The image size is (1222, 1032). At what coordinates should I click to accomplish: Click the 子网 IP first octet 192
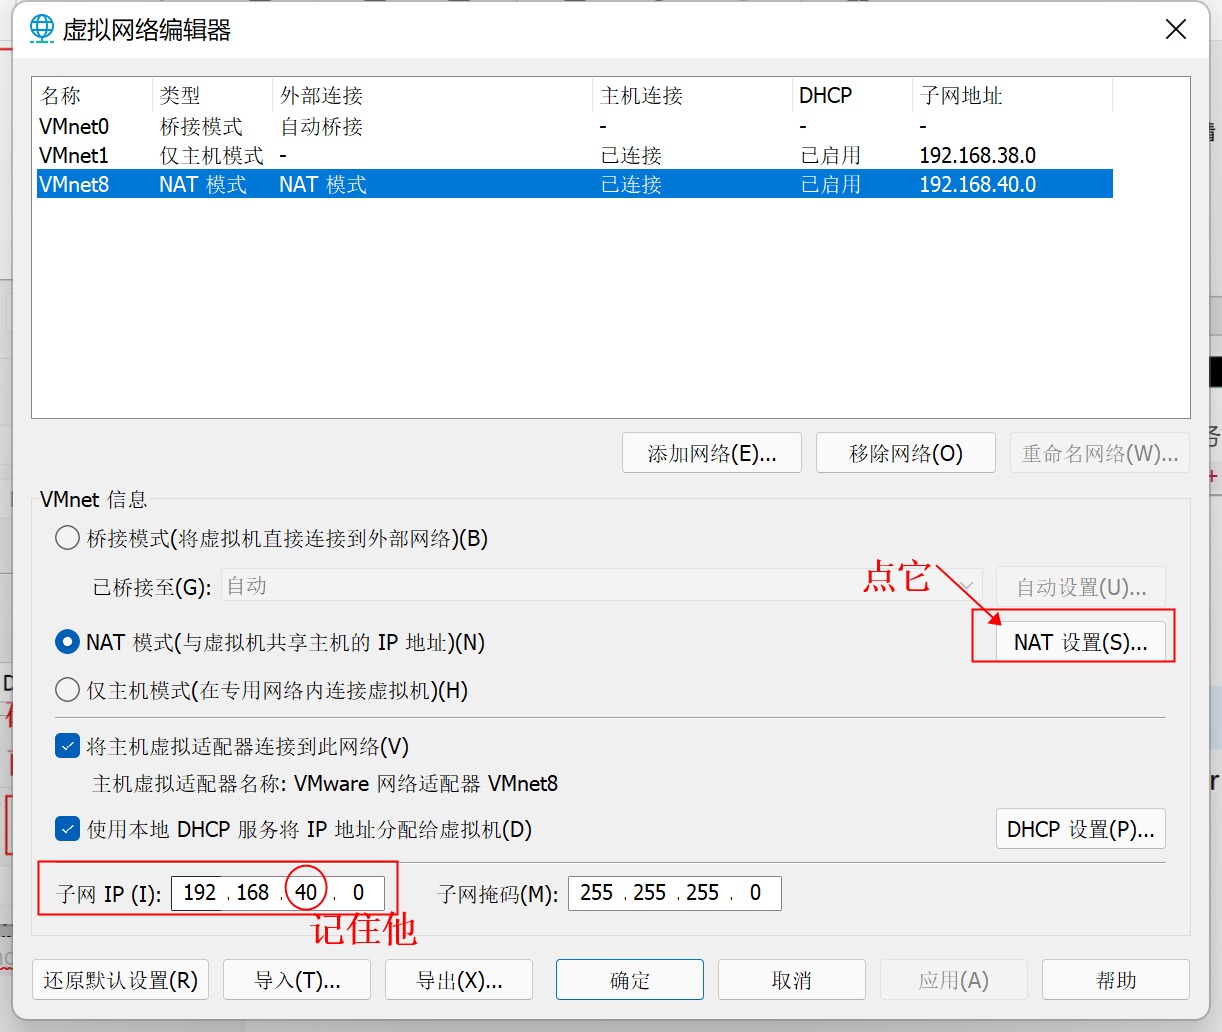(x=200, y=892)
